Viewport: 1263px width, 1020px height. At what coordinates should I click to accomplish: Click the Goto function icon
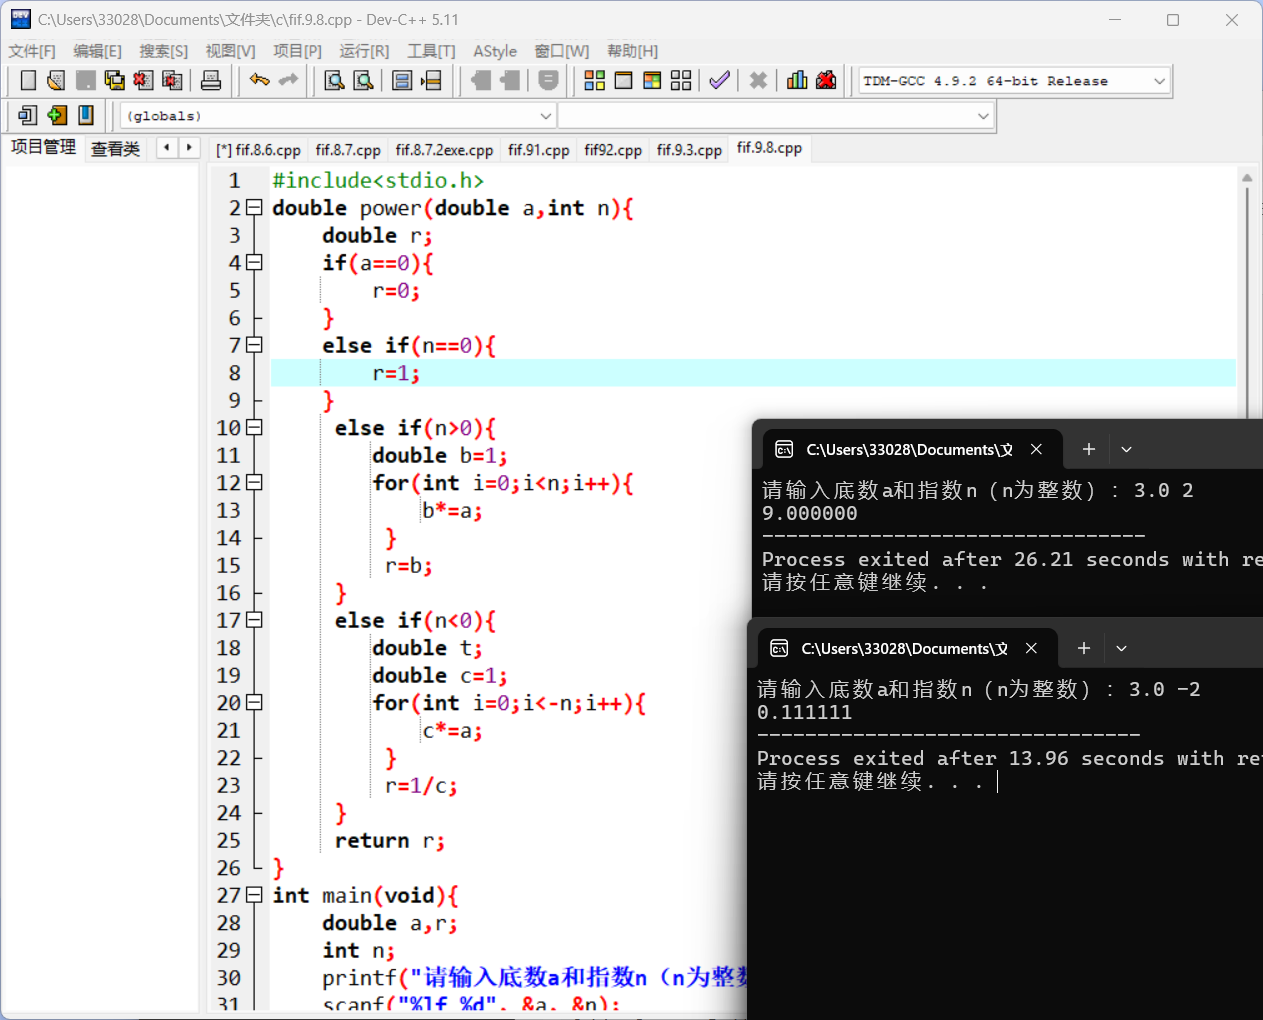pos(402,80)
